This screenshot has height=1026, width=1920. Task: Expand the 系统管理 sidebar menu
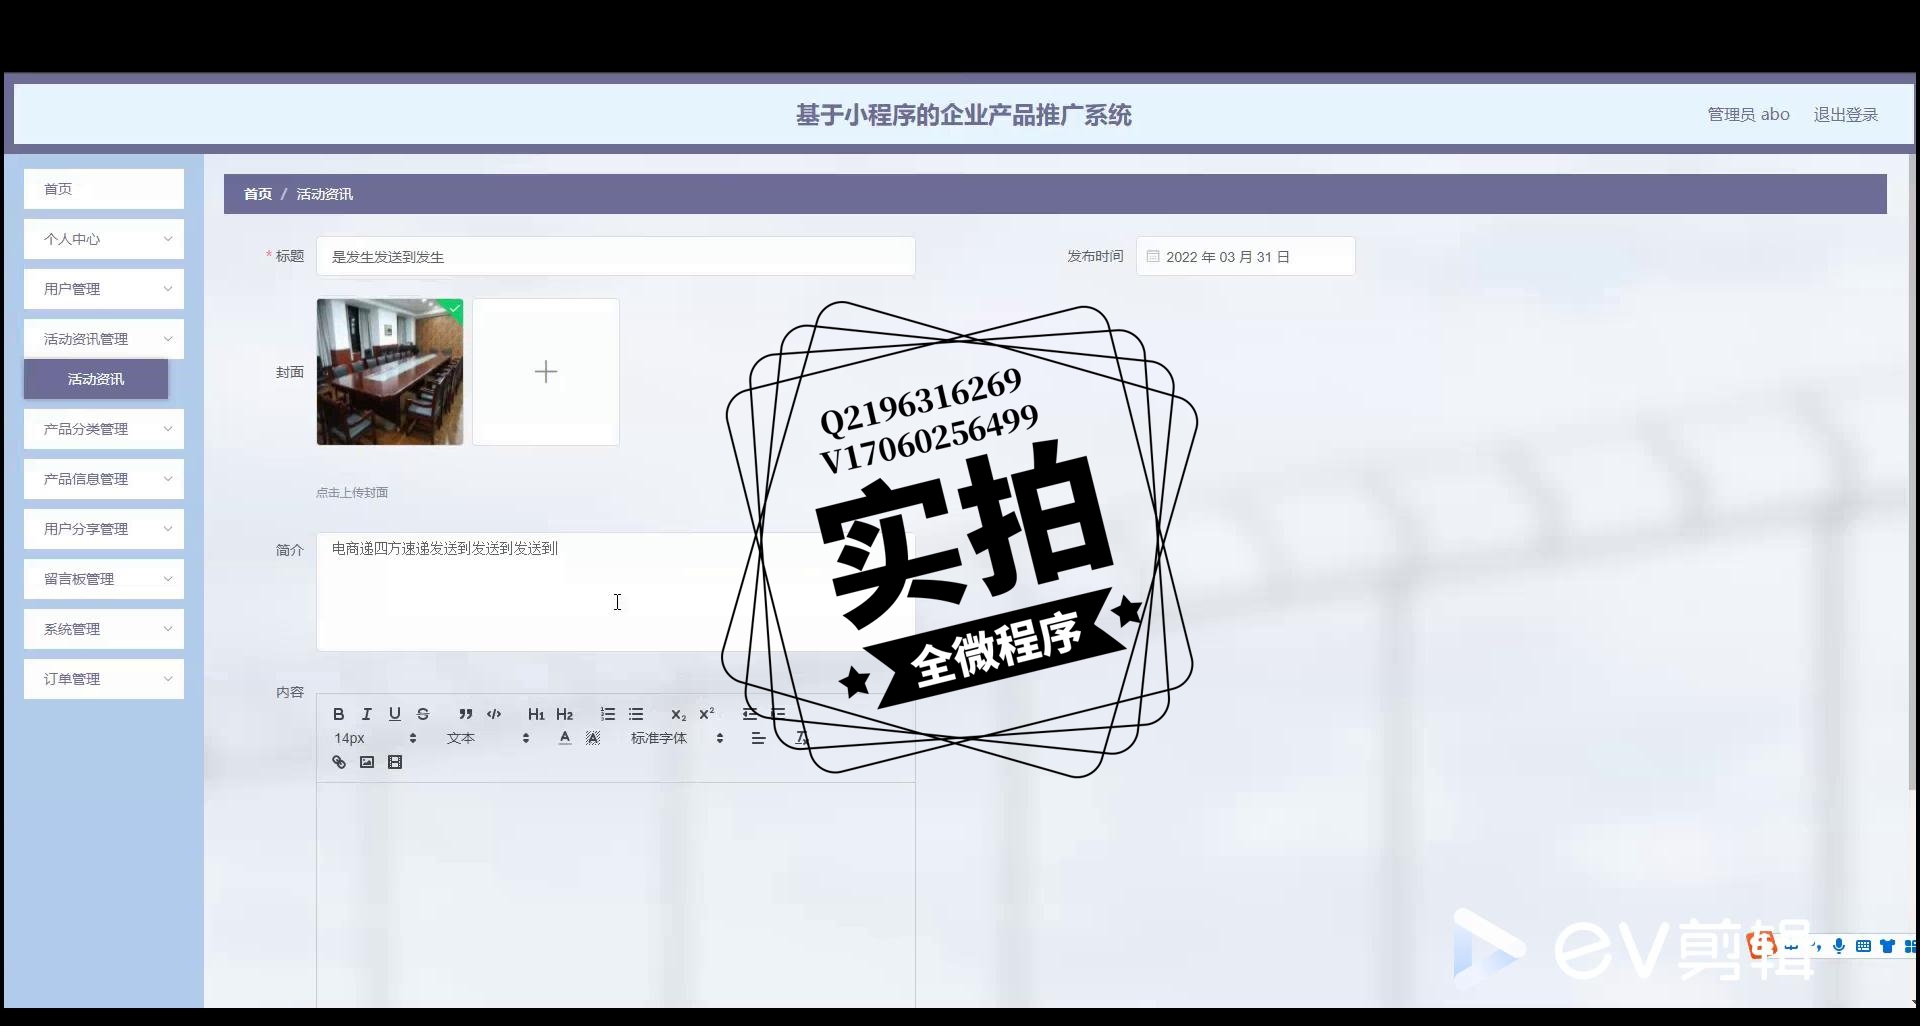coord(104,629)
